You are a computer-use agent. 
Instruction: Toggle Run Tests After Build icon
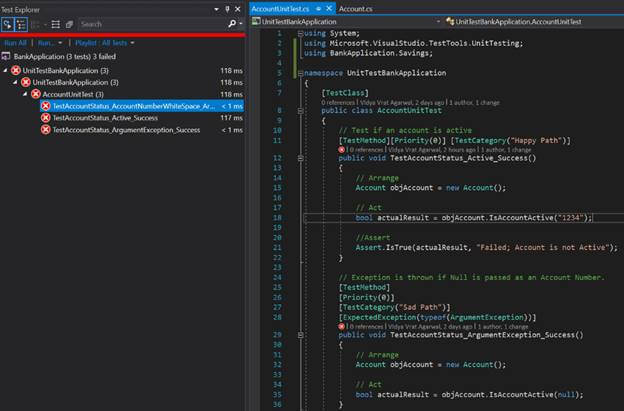coord(7,24)
